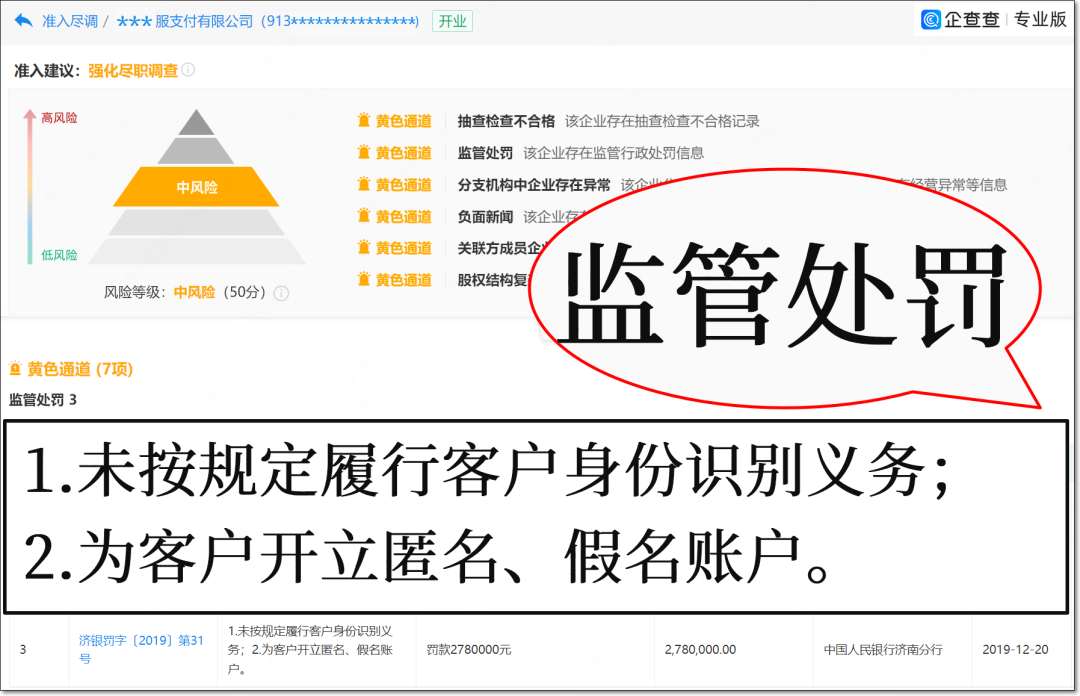The width and height of the screenshot is (1080, 696).
Task: Click the alarm bell icon beside 抽查检查不合格
Action: (364, 120)
